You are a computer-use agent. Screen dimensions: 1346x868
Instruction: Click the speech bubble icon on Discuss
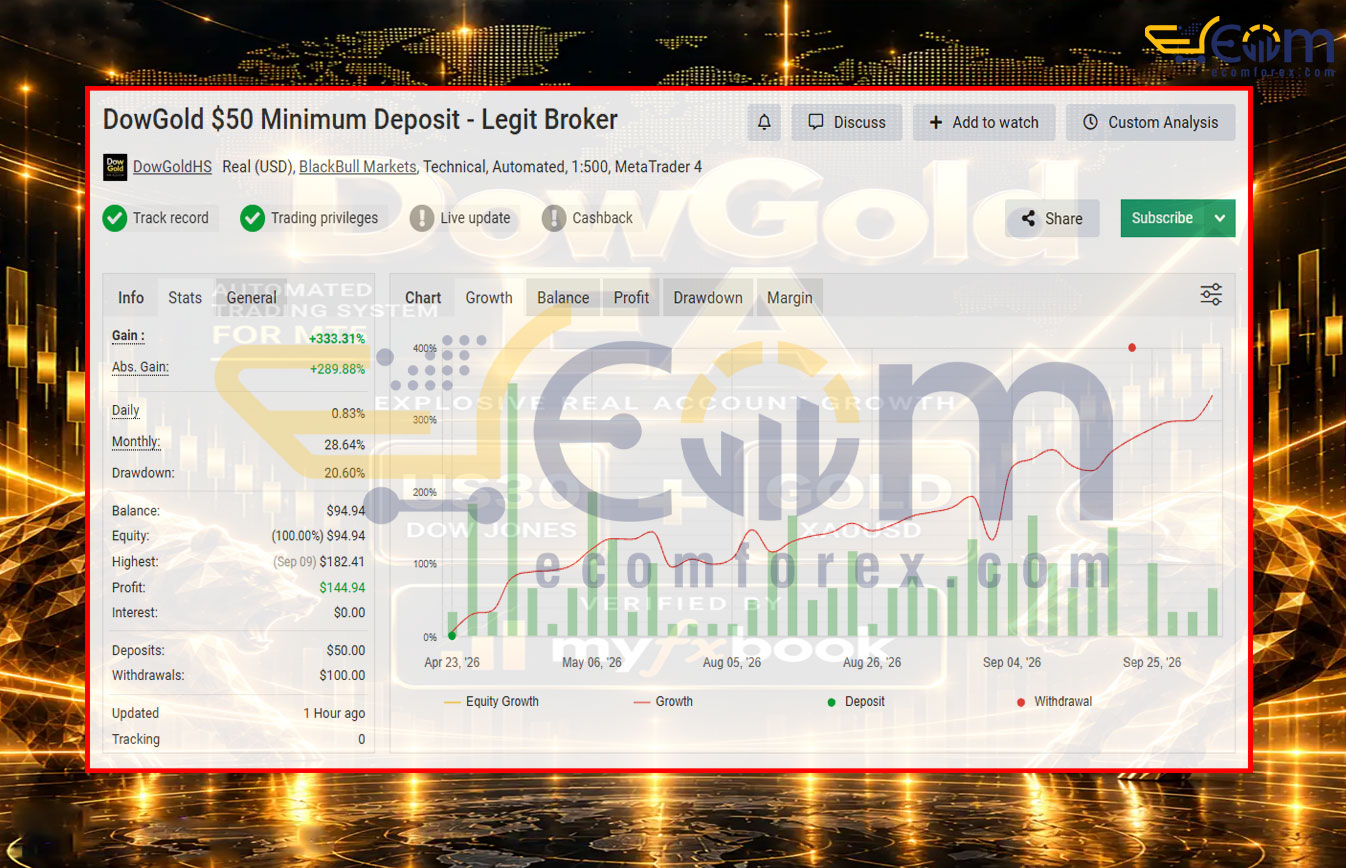click(816, 122)
